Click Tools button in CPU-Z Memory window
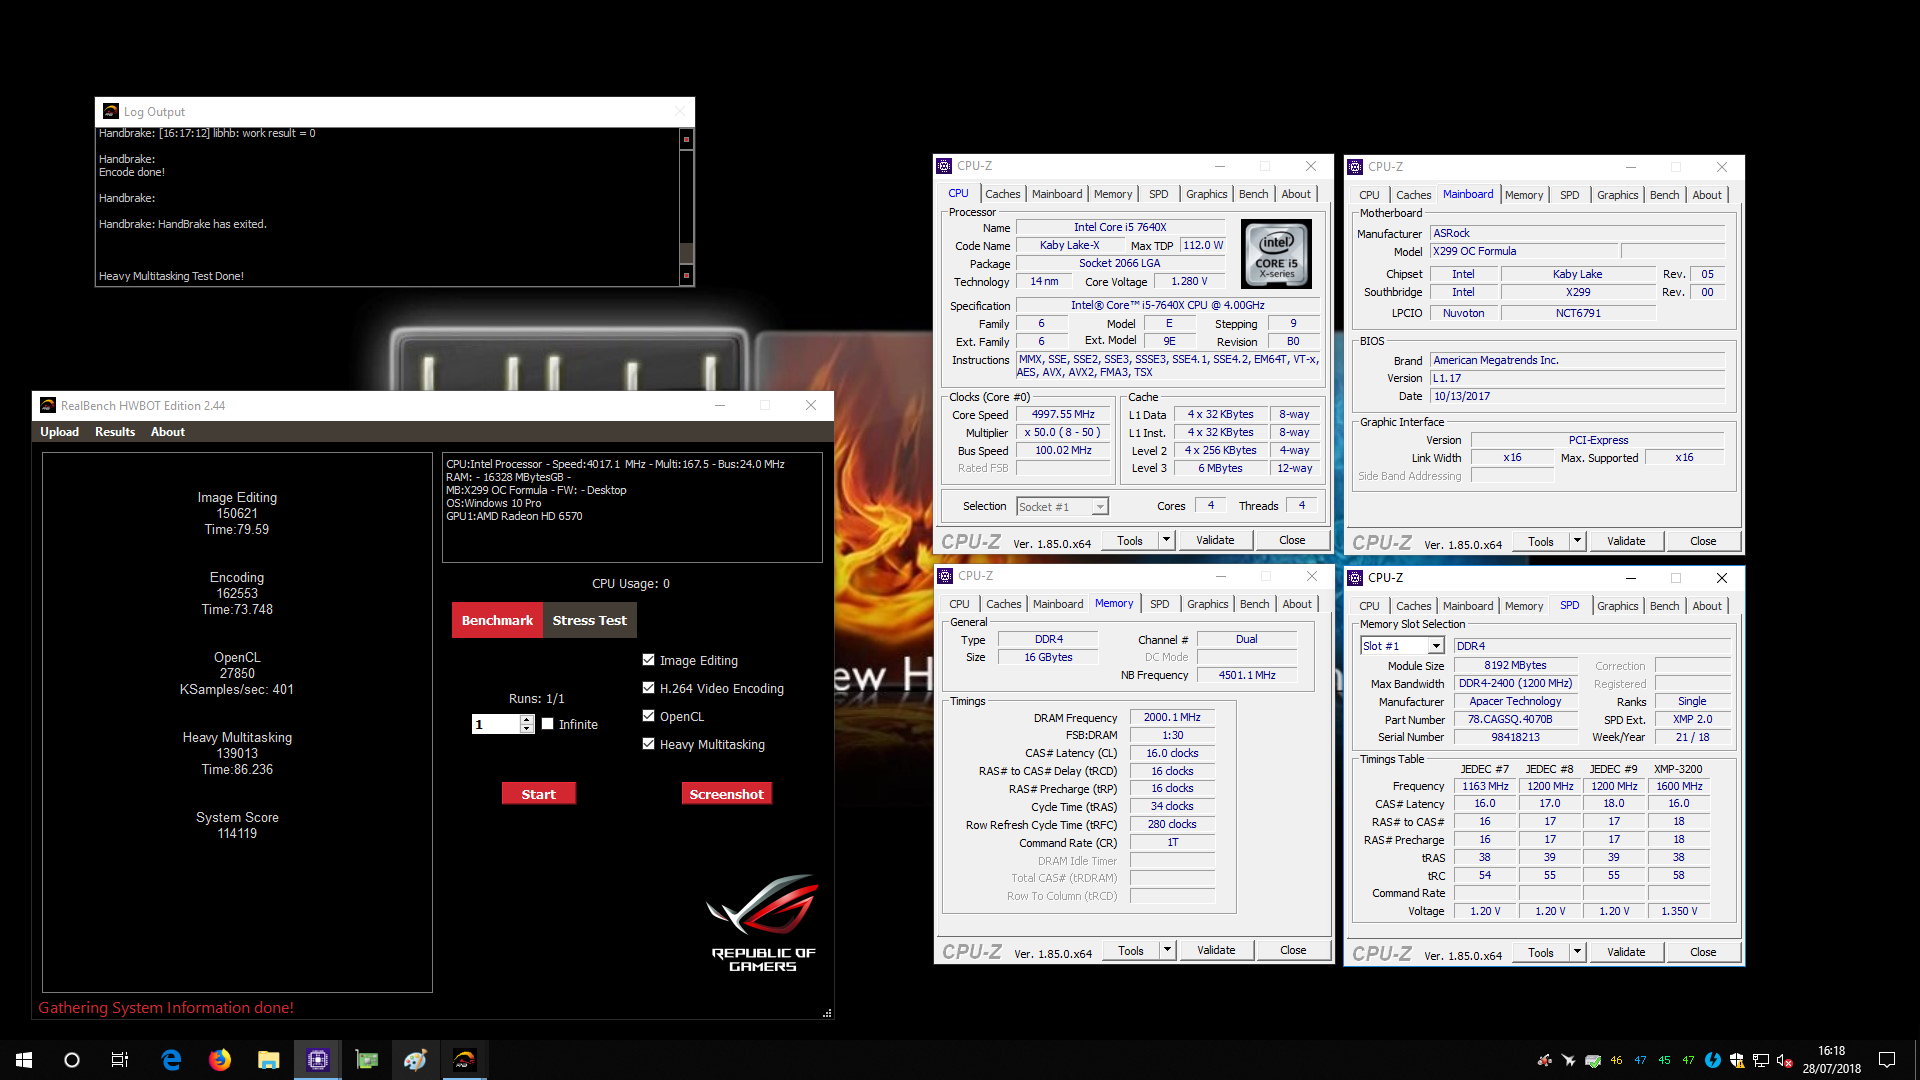The image size is (1920, 1080). [x=1131, y=950]
